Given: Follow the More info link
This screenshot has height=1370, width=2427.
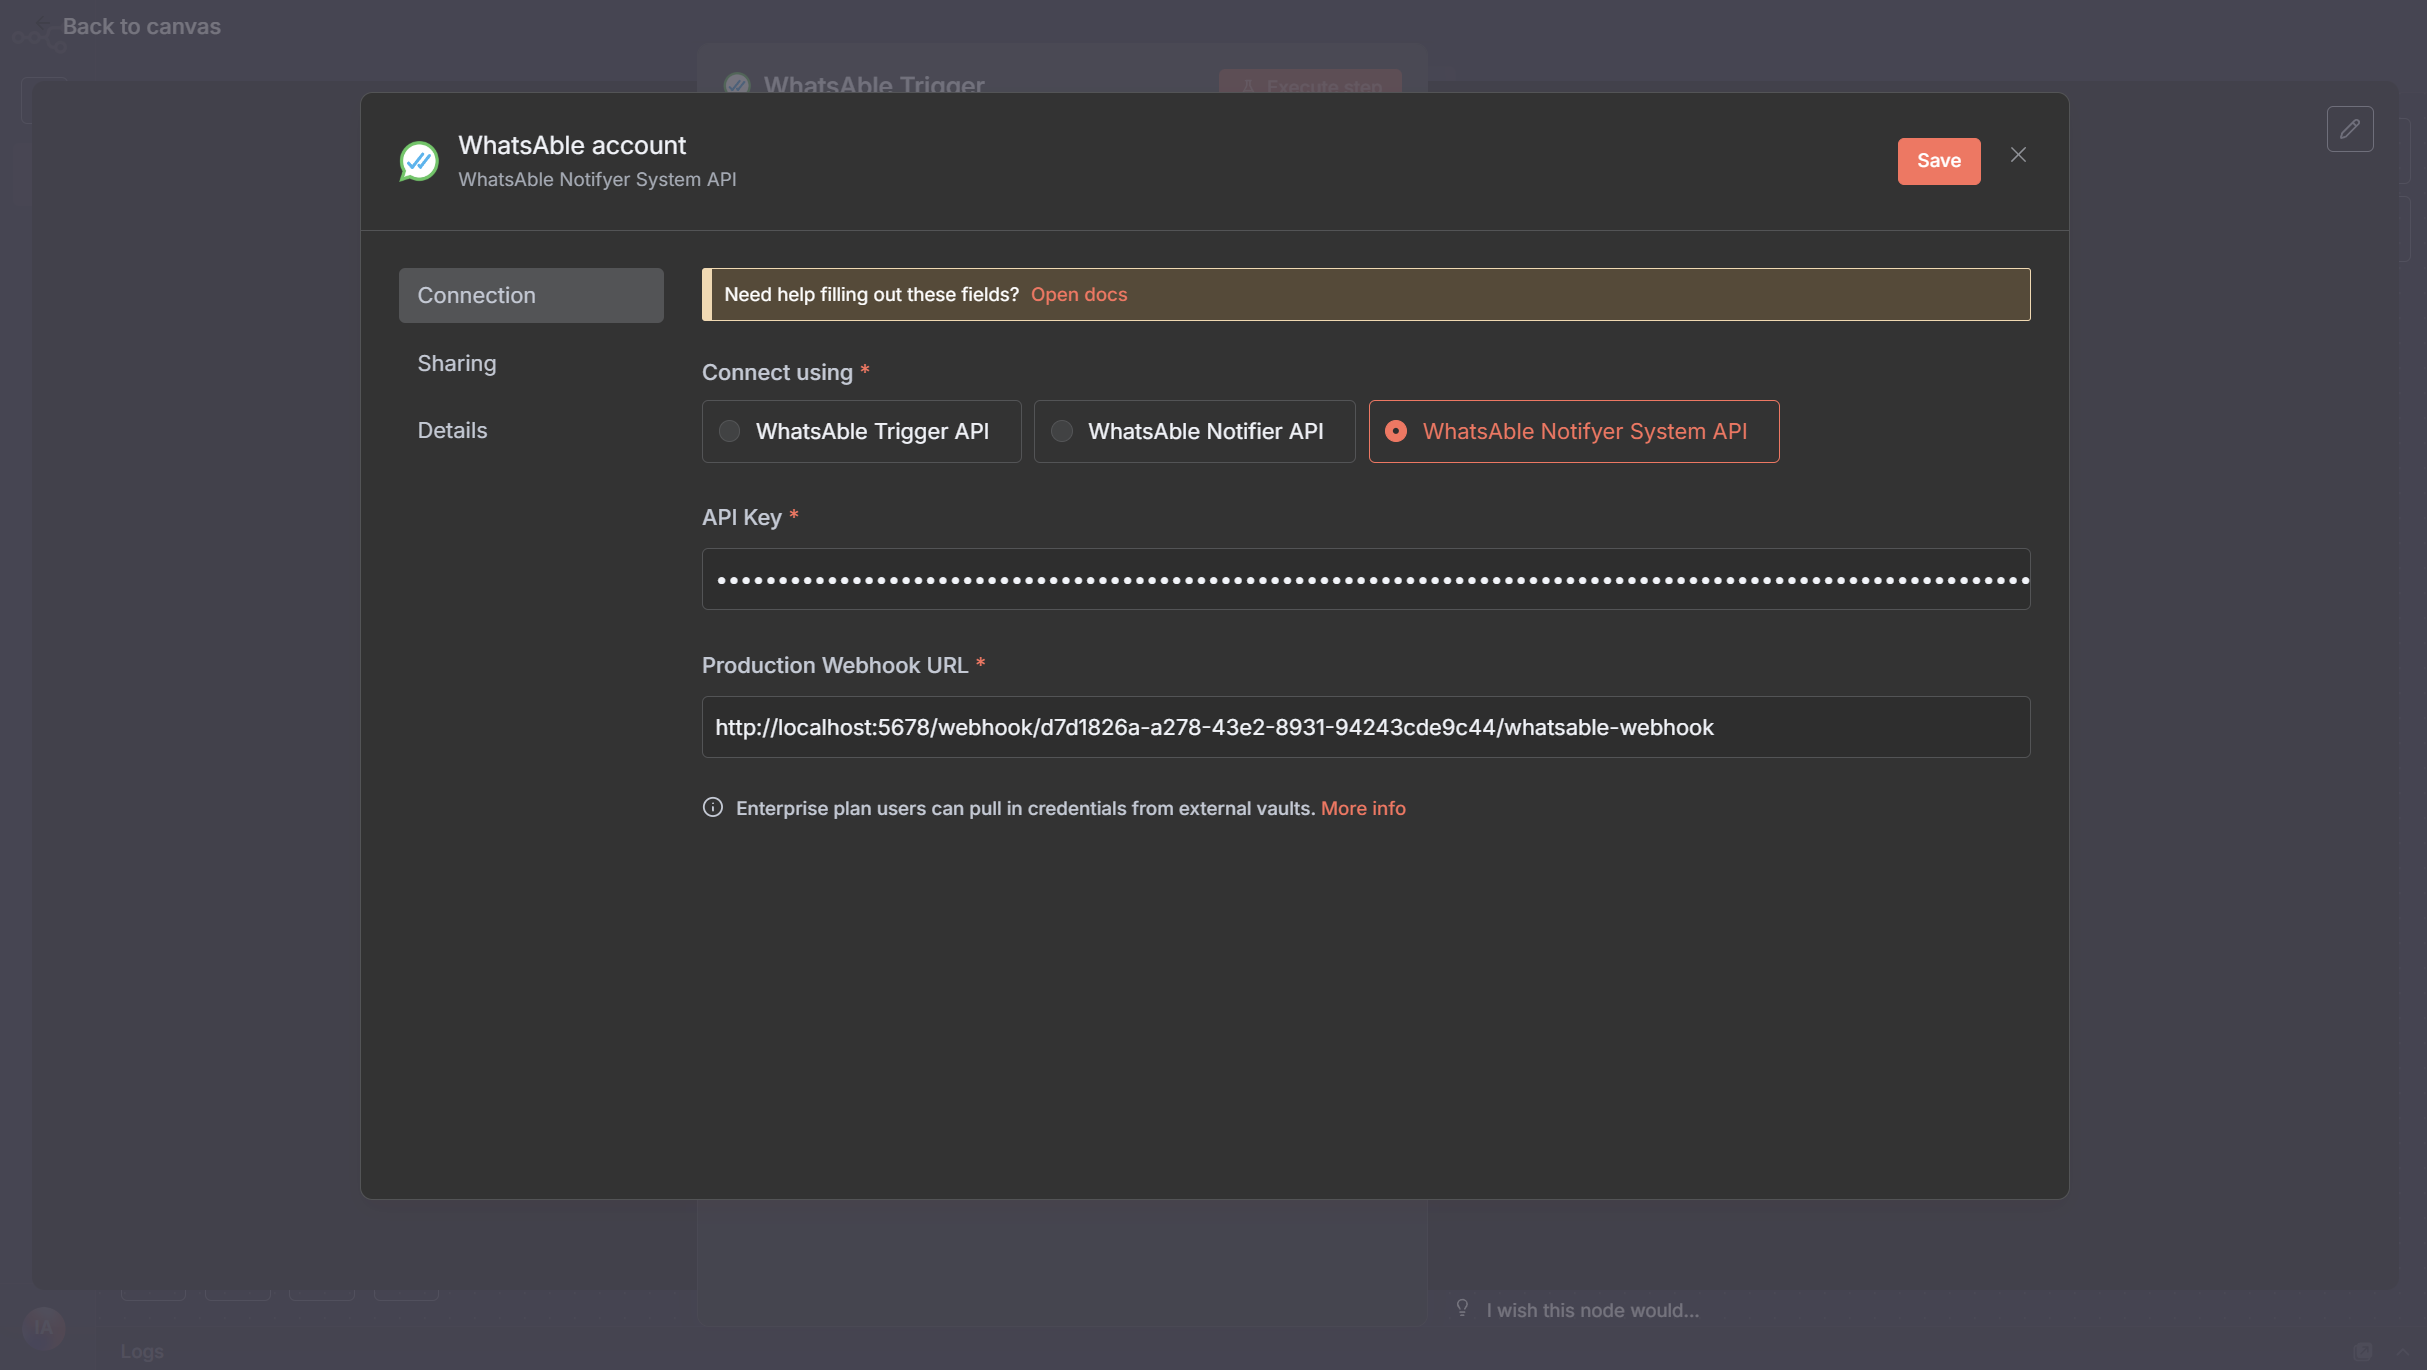Looking at the screenshot, I should click(1362, 808).
